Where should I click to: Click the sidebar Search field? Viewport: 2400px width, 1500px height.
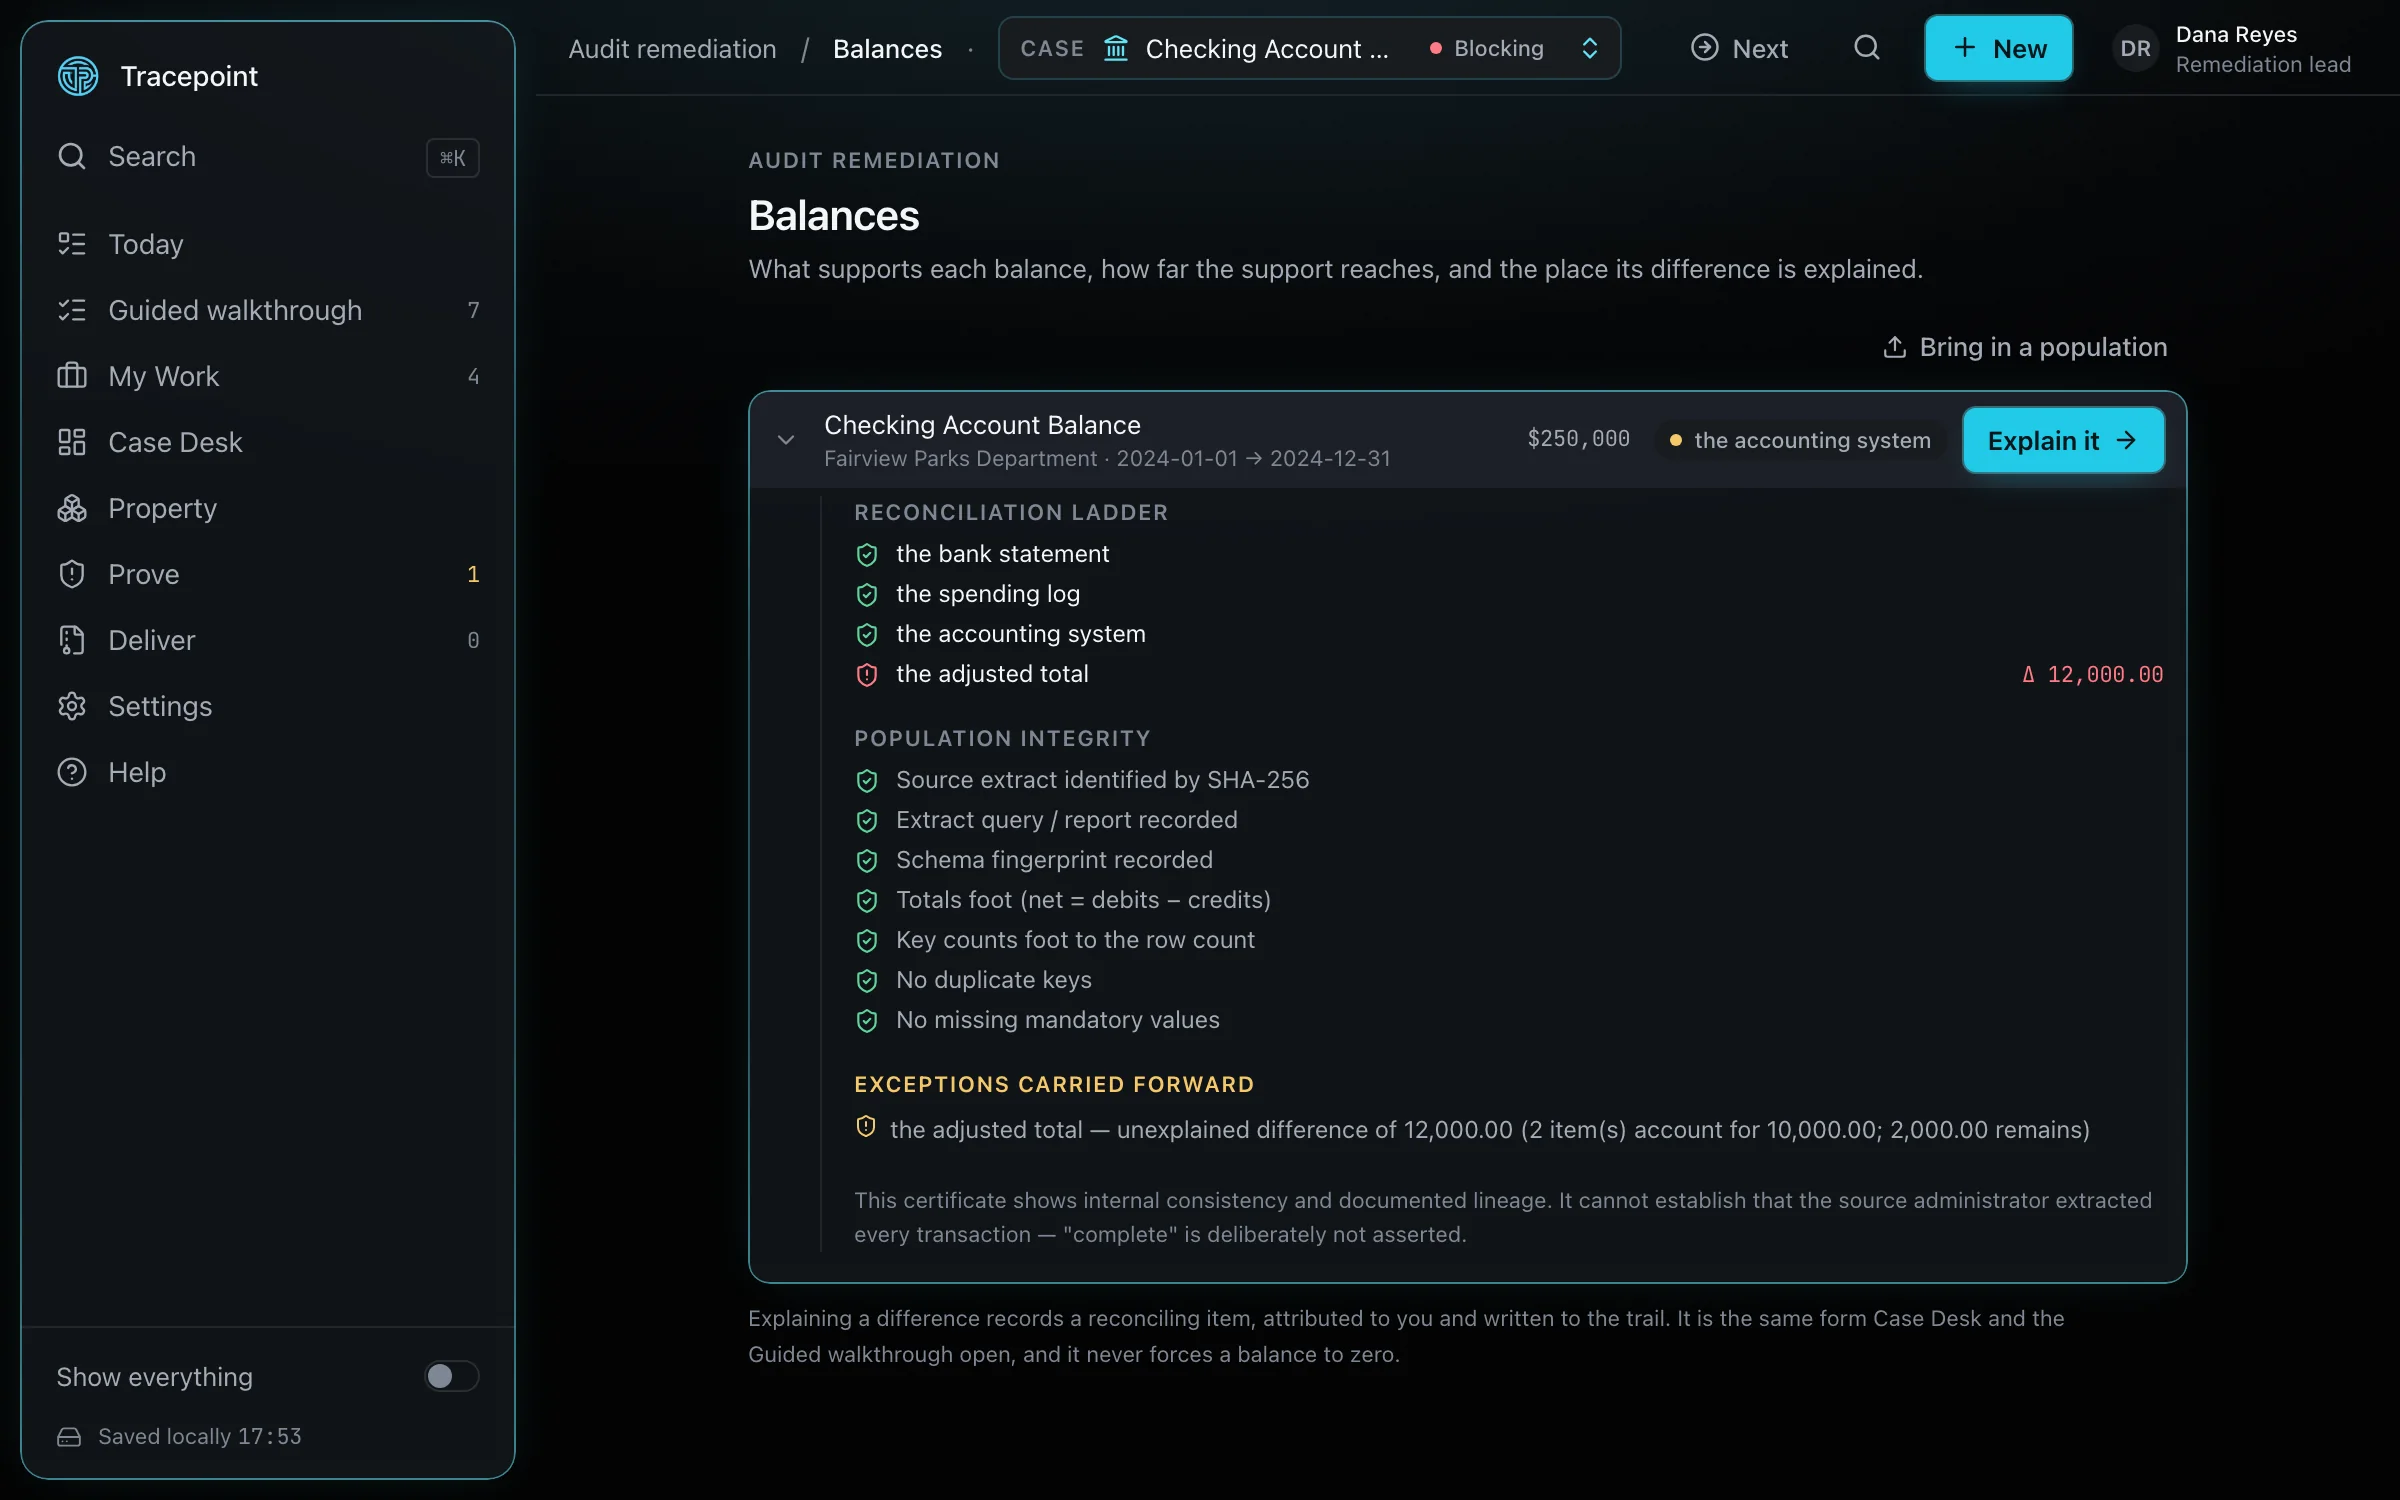(x=268, y=157)
